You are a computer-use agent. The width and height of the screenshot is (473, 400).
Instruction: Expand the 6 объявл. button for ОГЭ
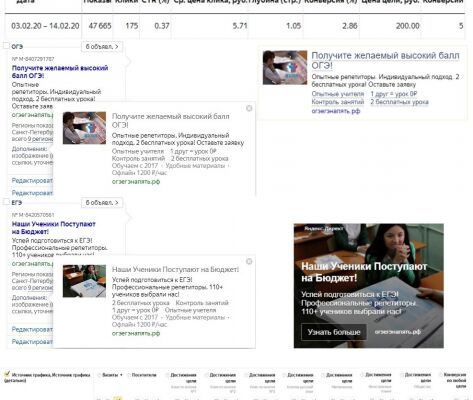pos(102,47)
